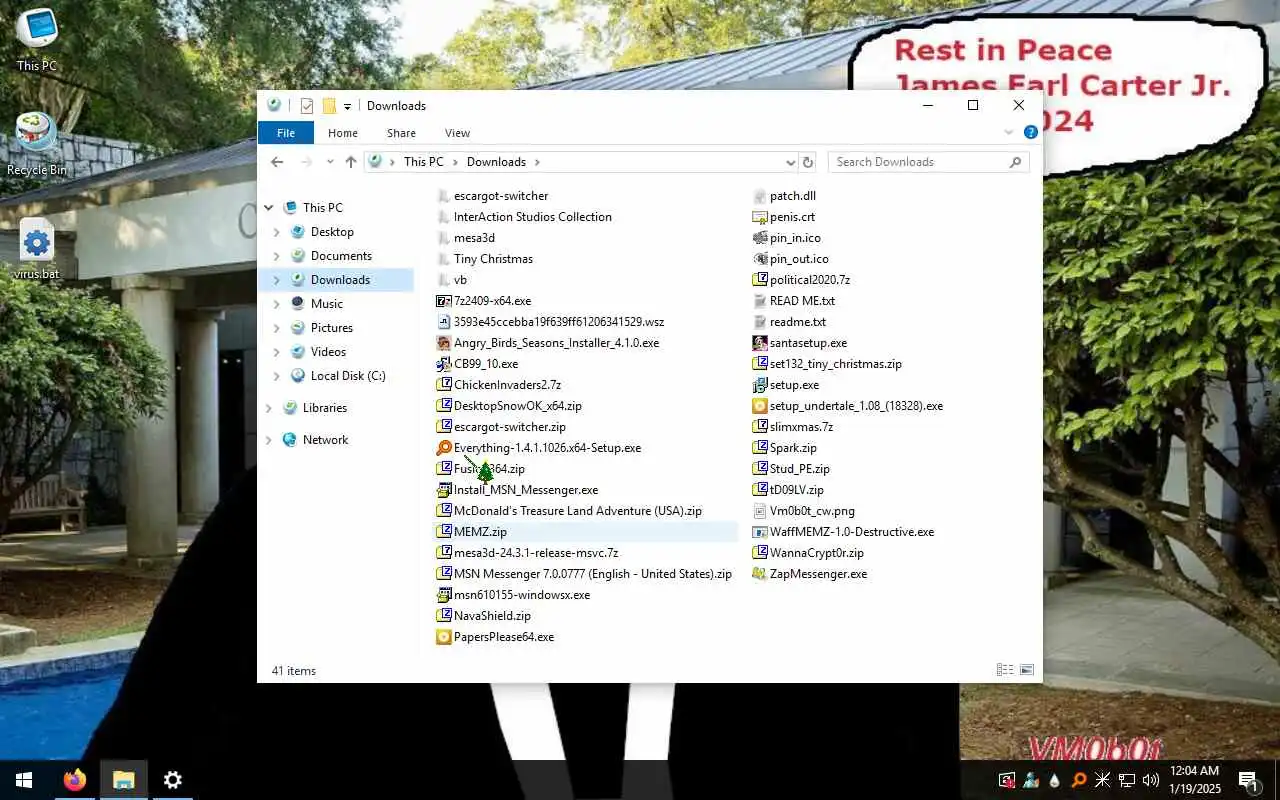Select the WannaCrypt0r.zip file

coord(816,553)
